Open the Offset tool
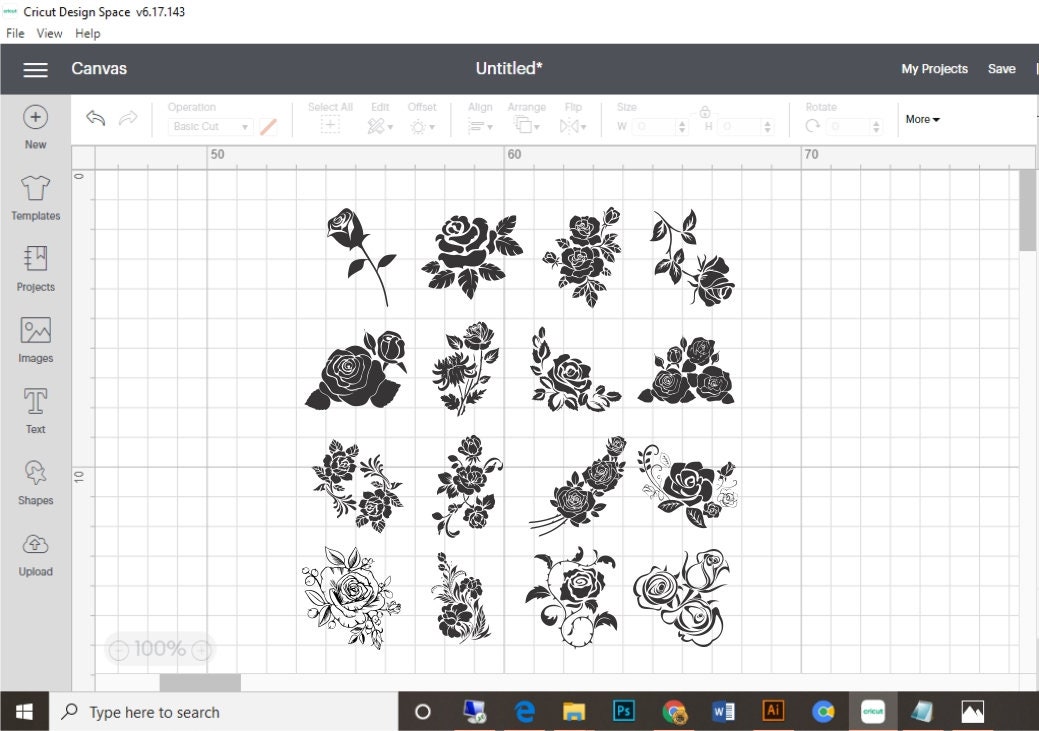 point(422,127)
